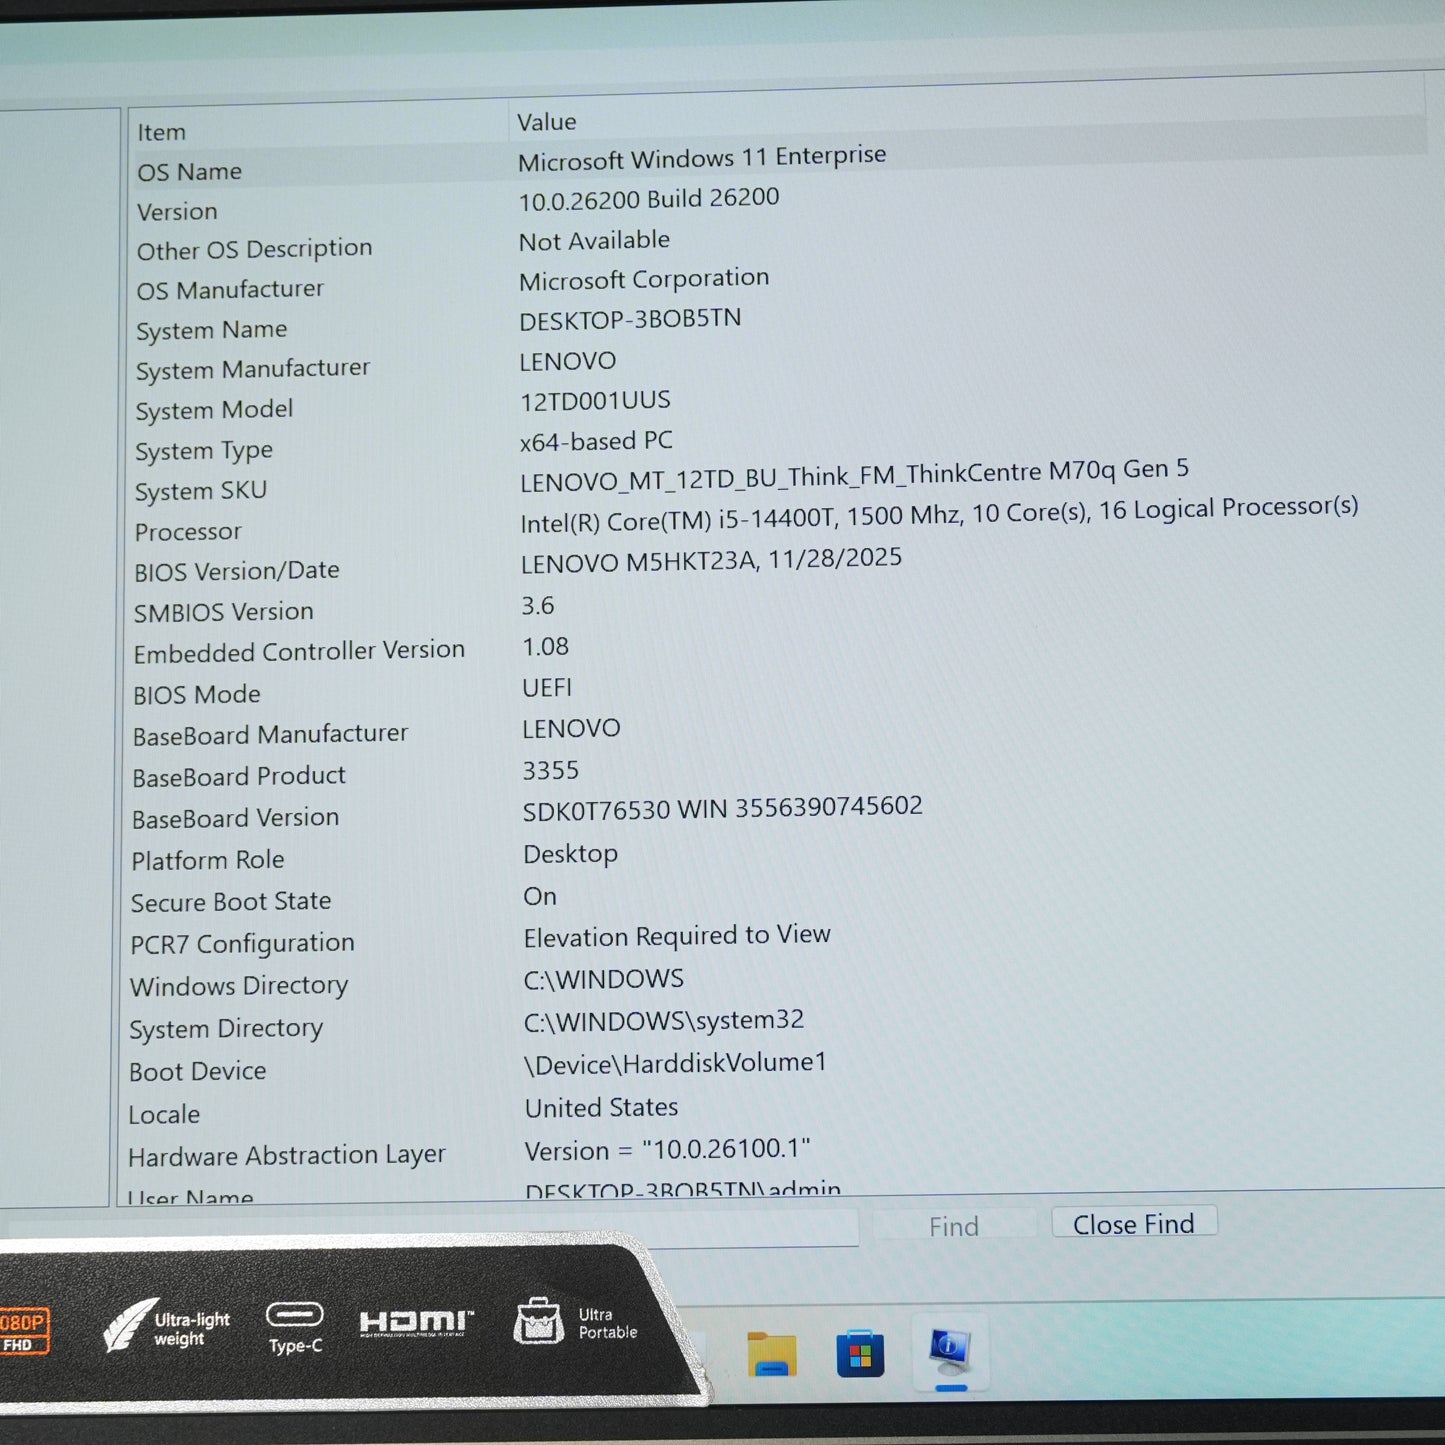The image size is (1445, 1445).
Task: Click the value Not Available
Action: pyautogui.click(x=594, y=241)
